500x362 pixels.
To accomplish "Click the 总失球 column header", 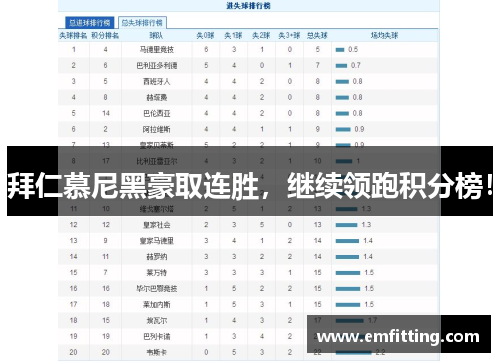I will tap(317, 35).
